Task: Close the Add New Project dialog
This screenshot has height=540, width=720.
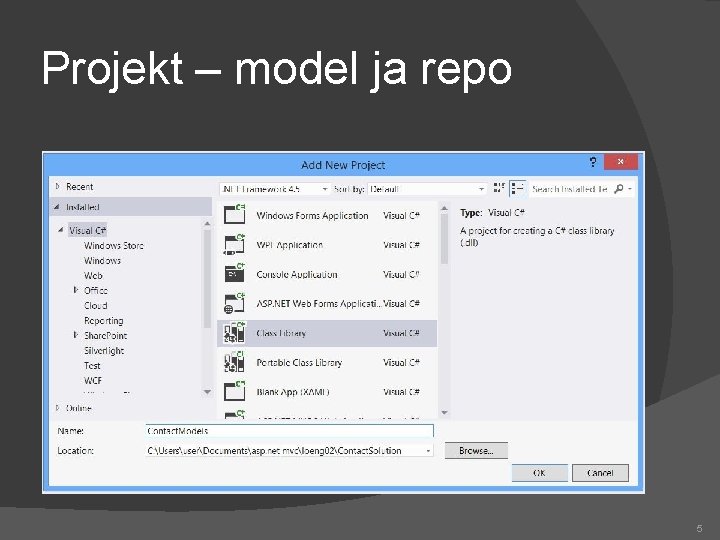Action: point(620,162)
